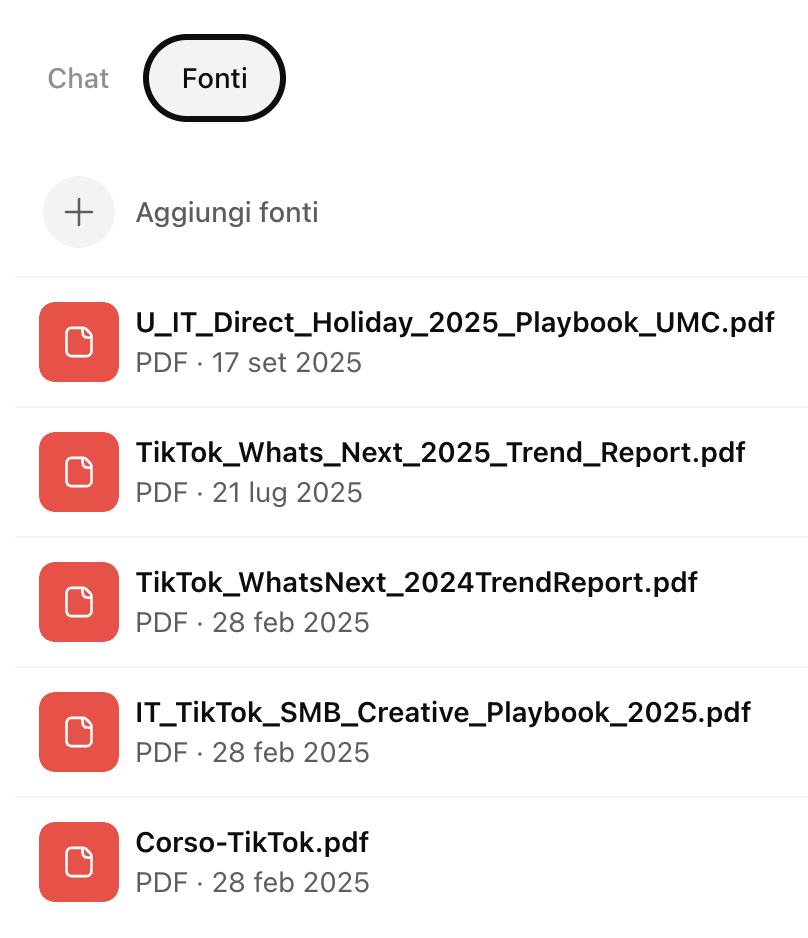
Task: Switch to the Chat tab
Action: click(78, 78)
